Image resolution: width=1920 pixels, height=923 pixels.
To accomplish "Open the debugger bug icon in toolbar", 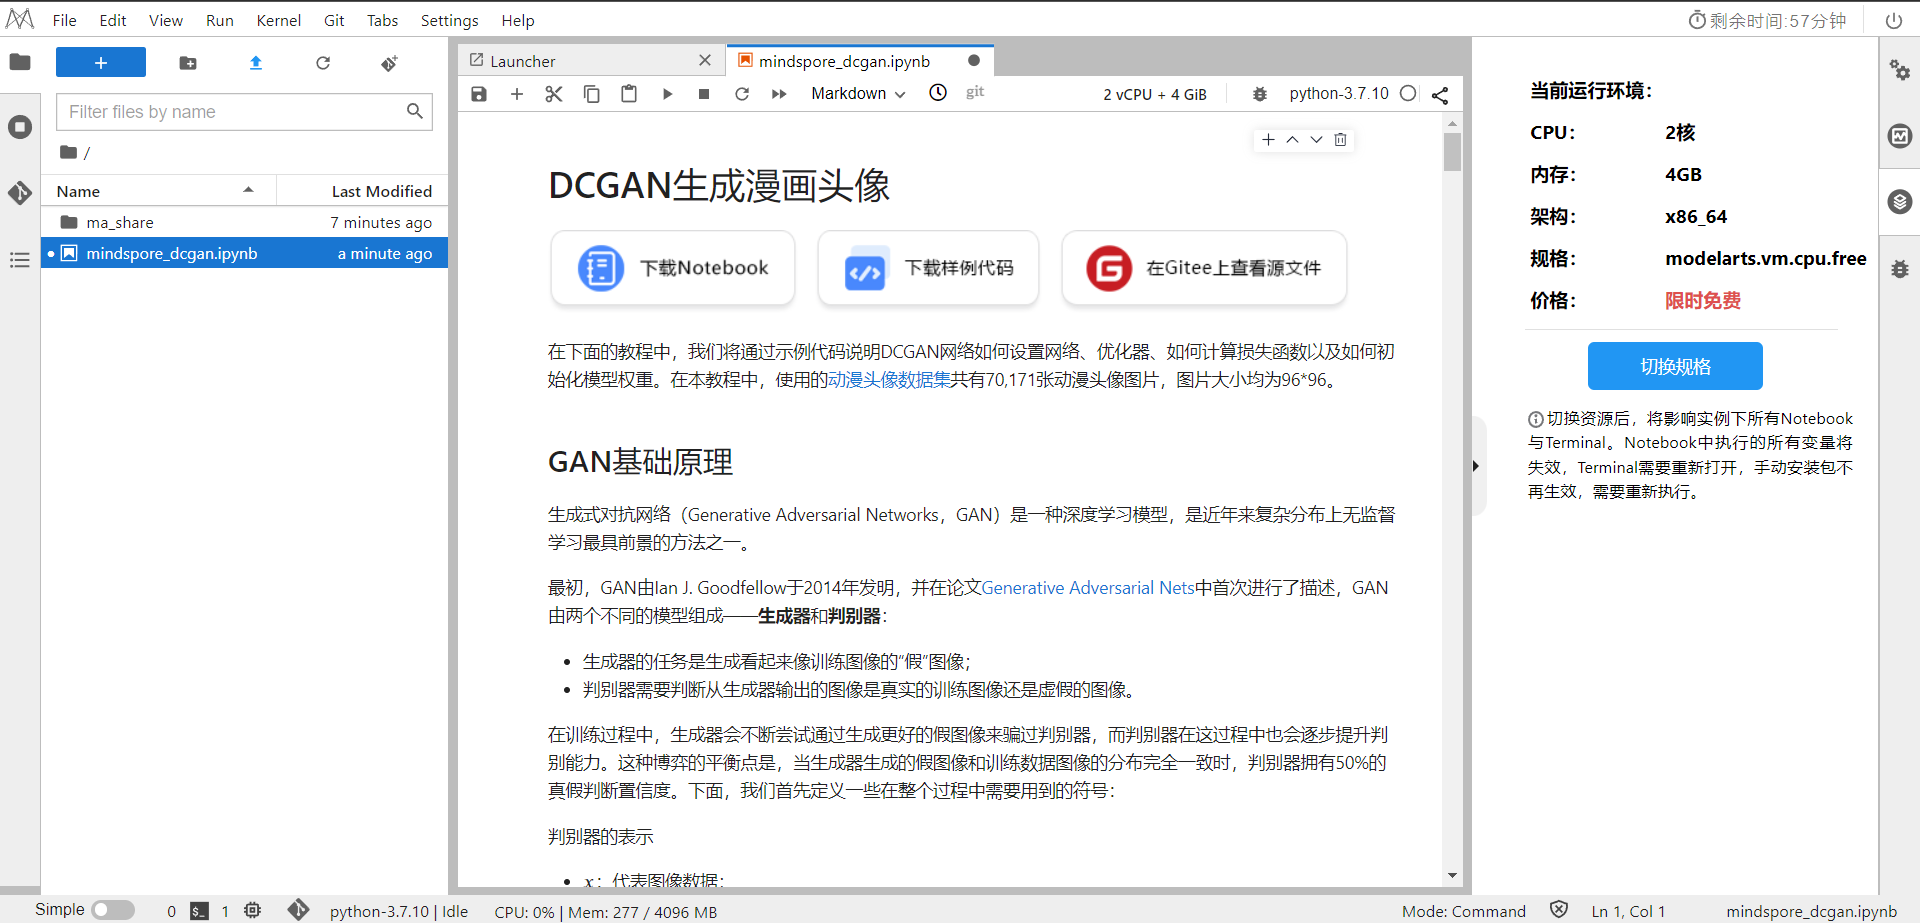I will [x=1259, y=93].
